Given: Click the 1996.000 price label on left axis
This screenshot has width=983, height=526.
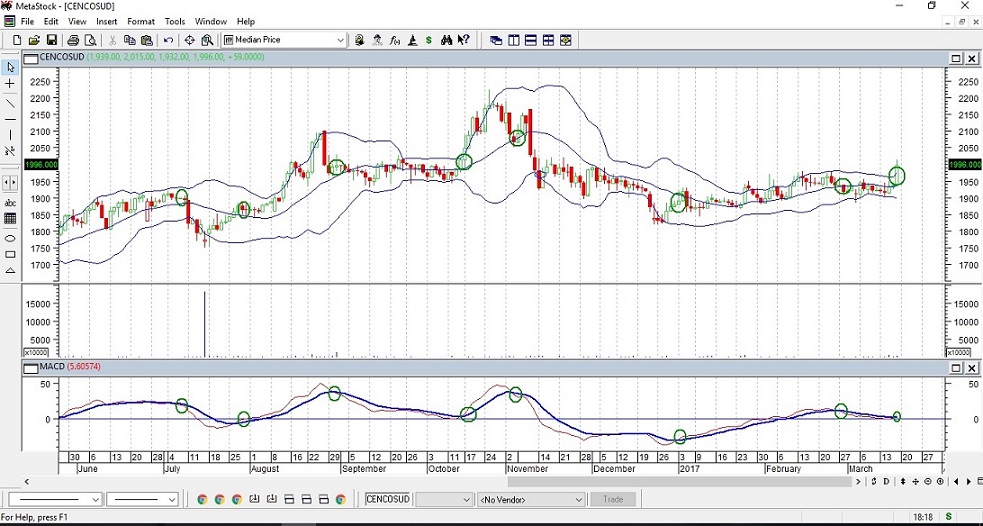Looking at the screenshot, I should 41,165.
